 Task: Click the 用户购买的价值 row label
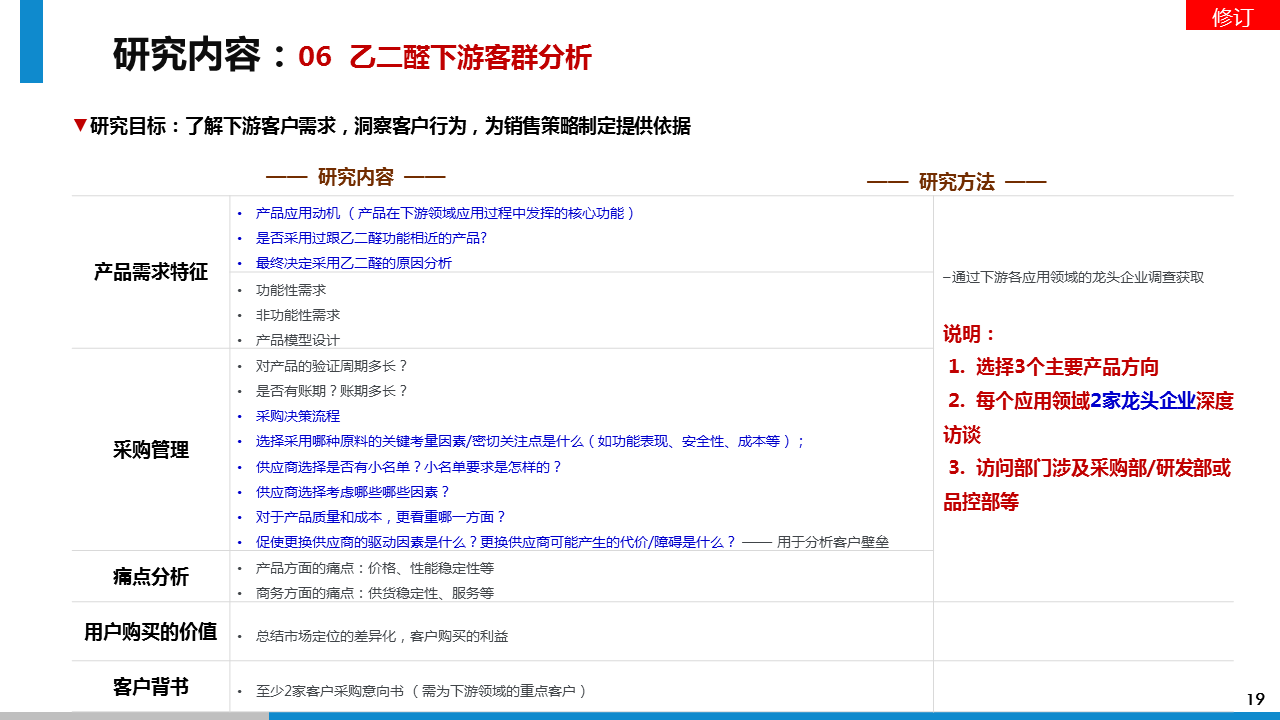pos(151,631)
